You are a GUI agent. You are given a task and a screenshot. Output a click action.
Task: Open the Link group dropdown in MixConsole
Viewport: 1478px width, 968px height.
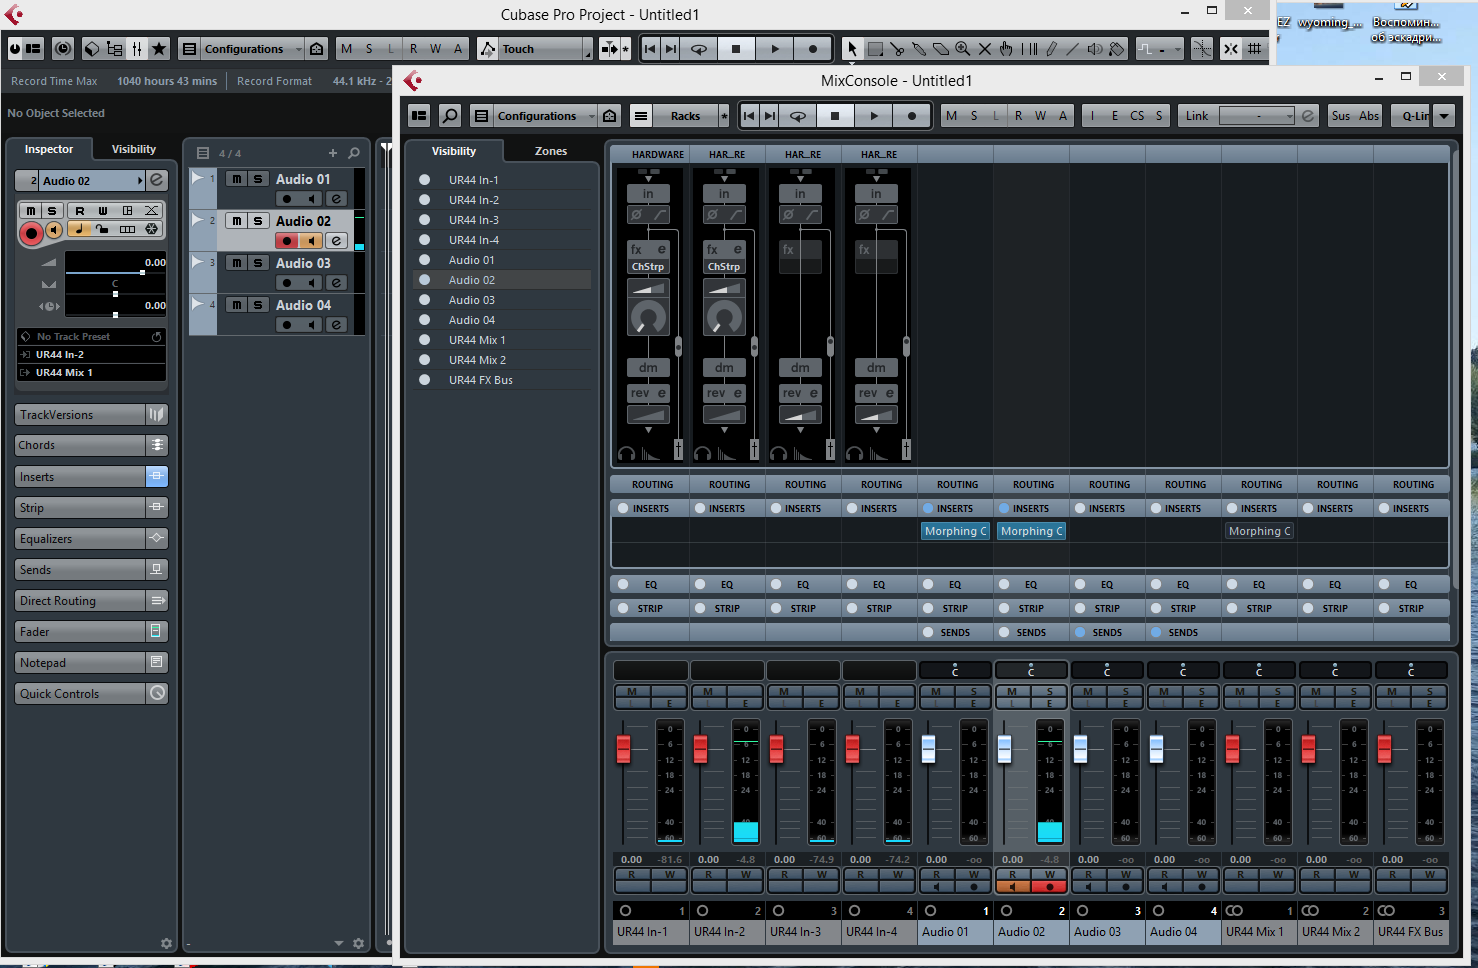(x=1258, y=116)
